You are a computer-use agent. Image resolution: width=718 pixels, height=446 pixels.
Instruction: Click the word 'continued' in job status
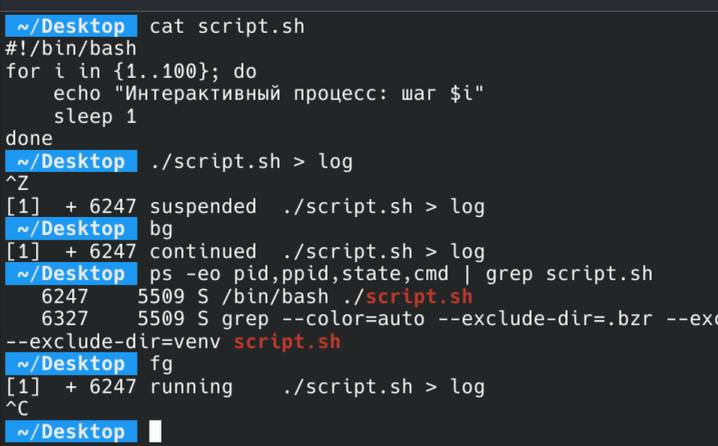203,252
